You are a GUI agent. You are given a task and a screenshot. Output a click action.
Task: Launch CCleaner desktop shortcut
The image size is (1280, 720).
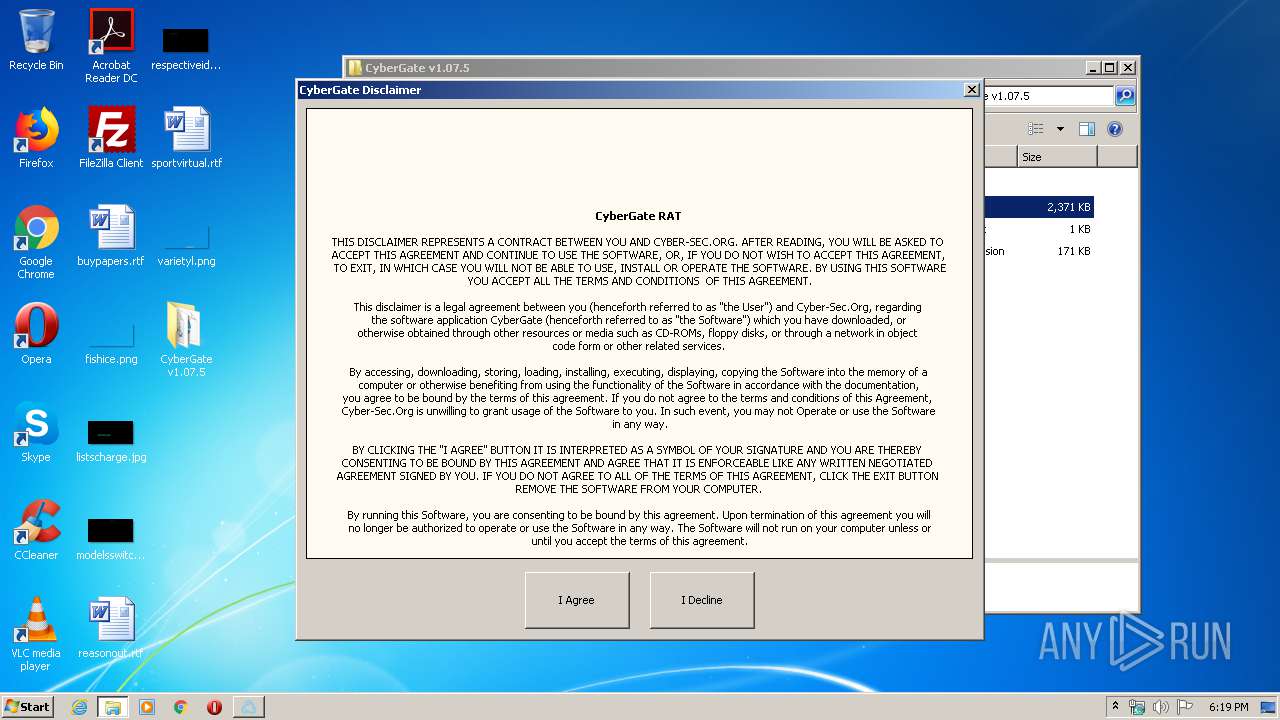36,530
